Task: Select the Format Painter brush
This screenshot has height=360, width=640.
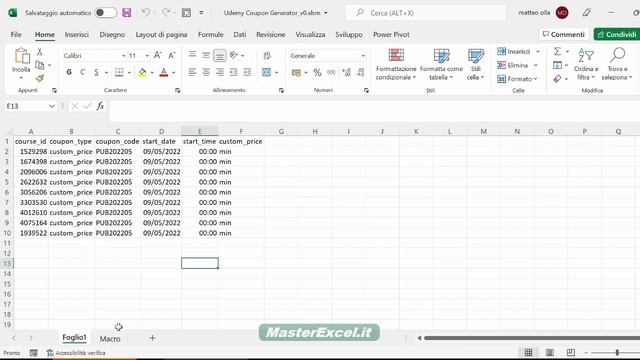Action: 40,78
